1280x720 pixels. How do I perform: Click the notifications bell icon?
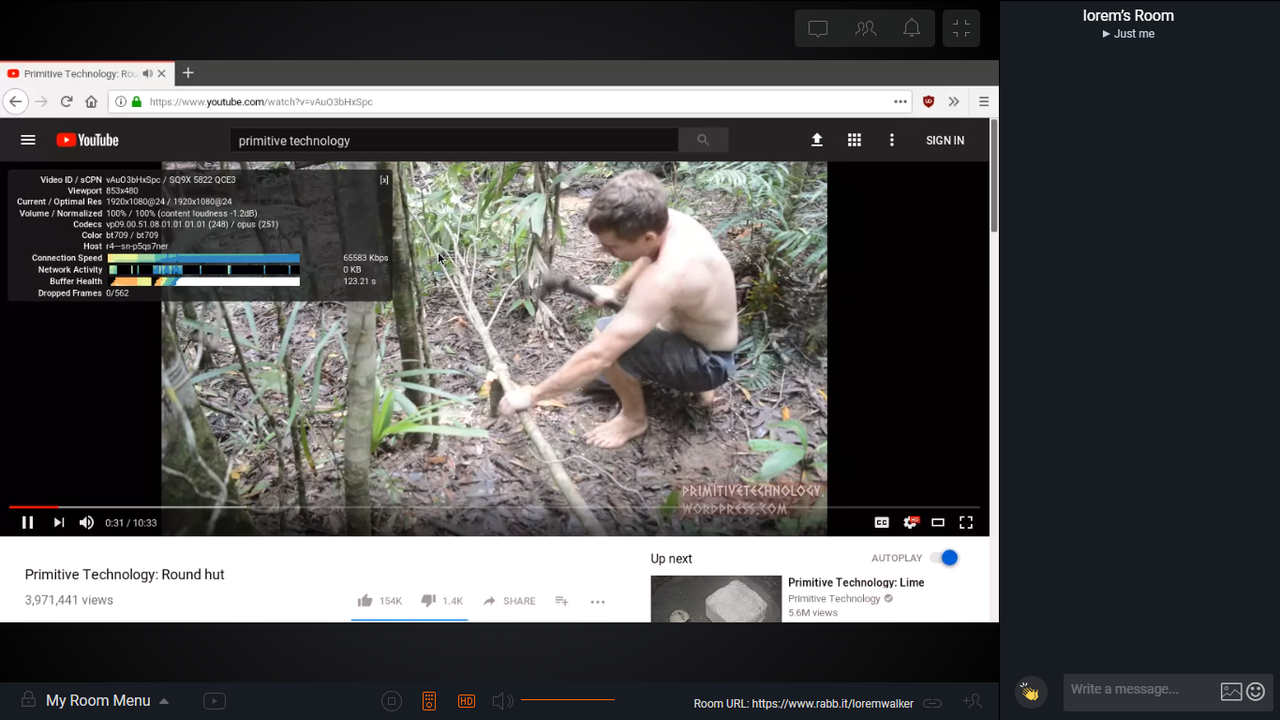pos(911,29)
